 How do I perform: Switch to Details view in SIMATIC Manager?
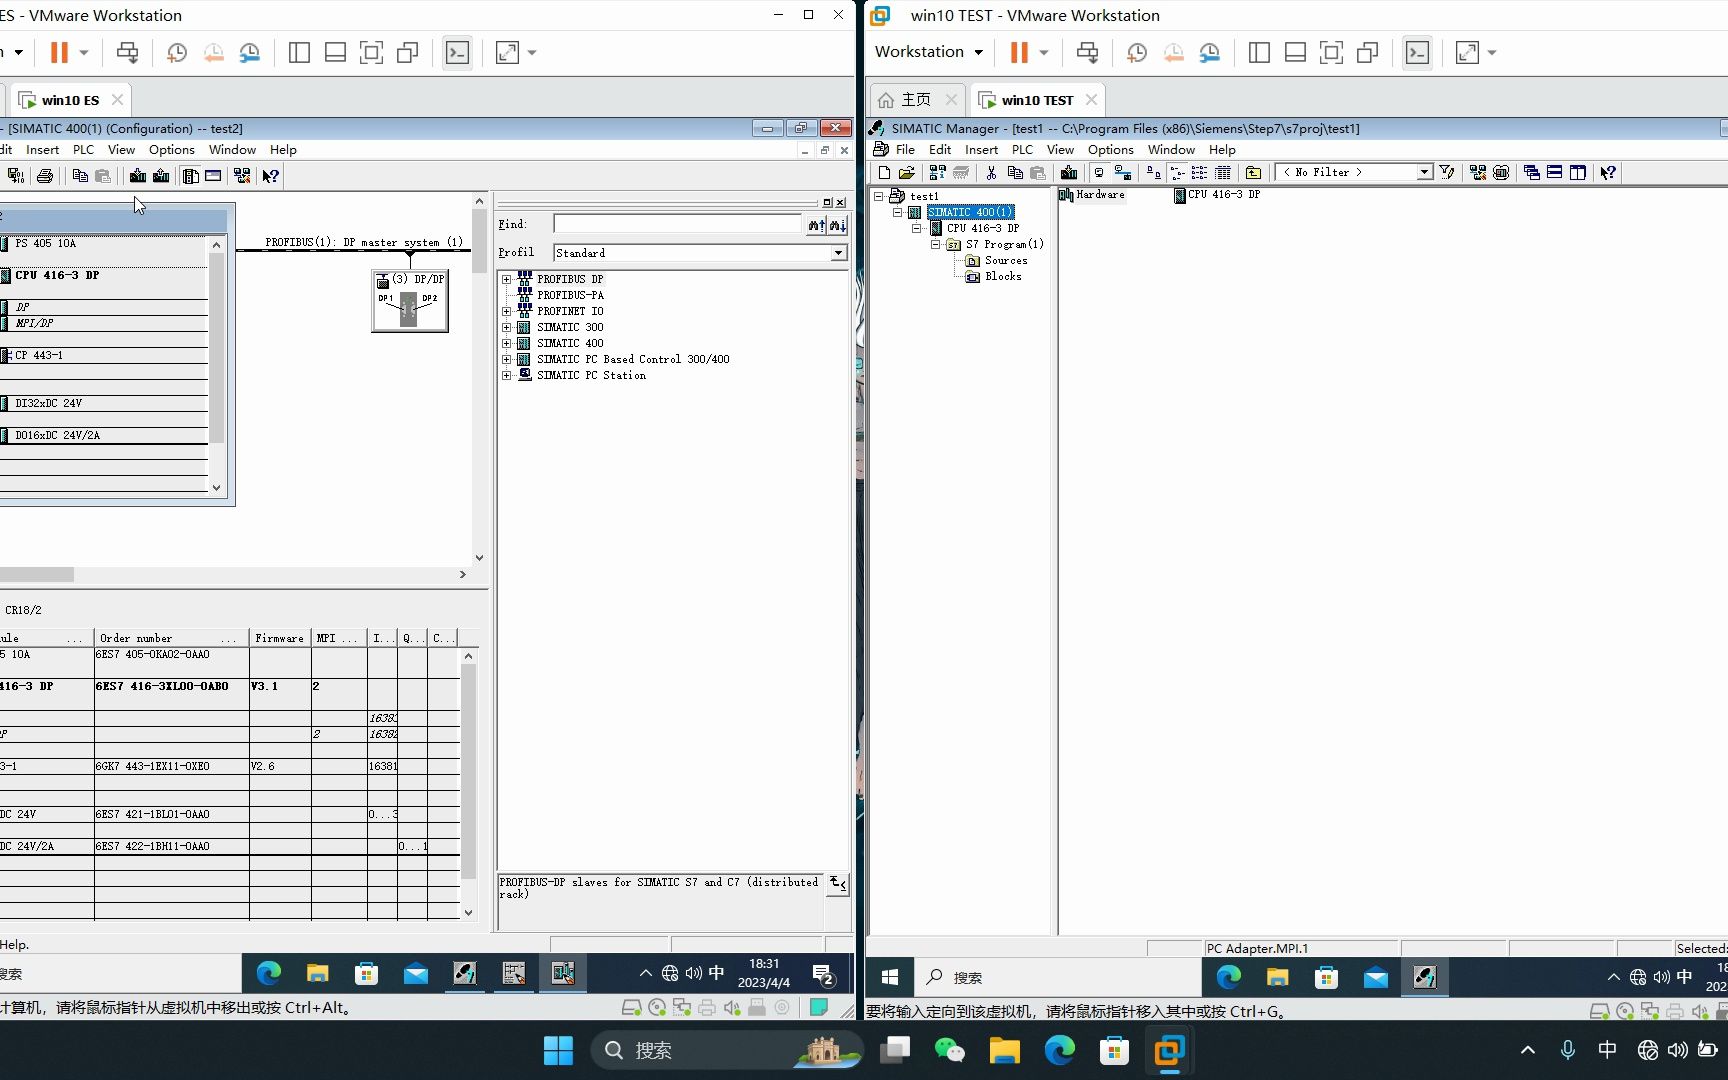[1222, 173]
